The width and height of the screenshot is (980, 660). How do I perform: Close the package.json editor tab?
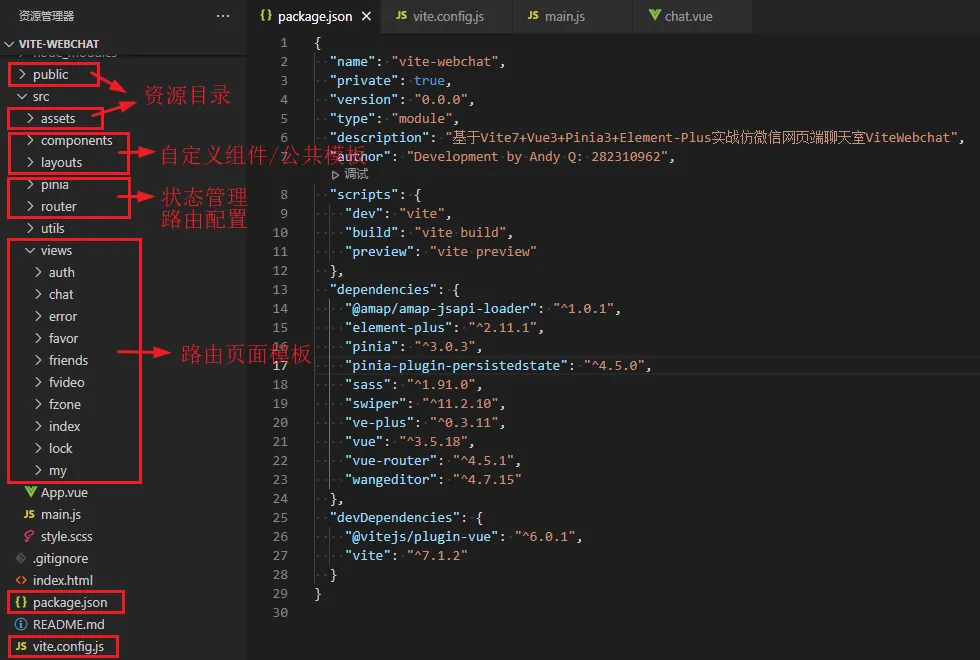(364, 16)
